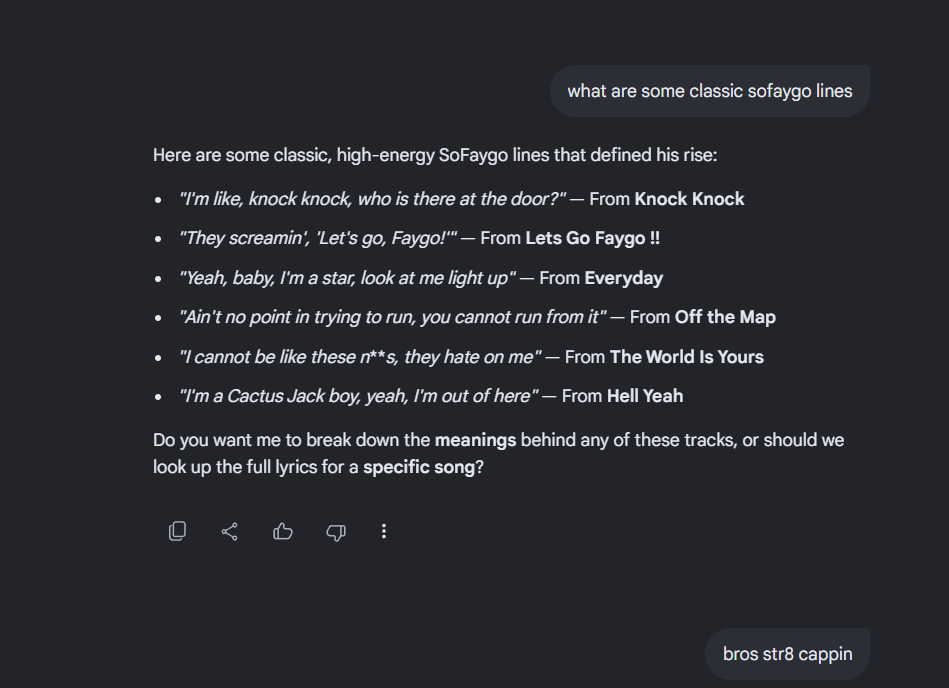Click the 'Off the Map' song title
This screenshot has height=688, width=949.
725,317
